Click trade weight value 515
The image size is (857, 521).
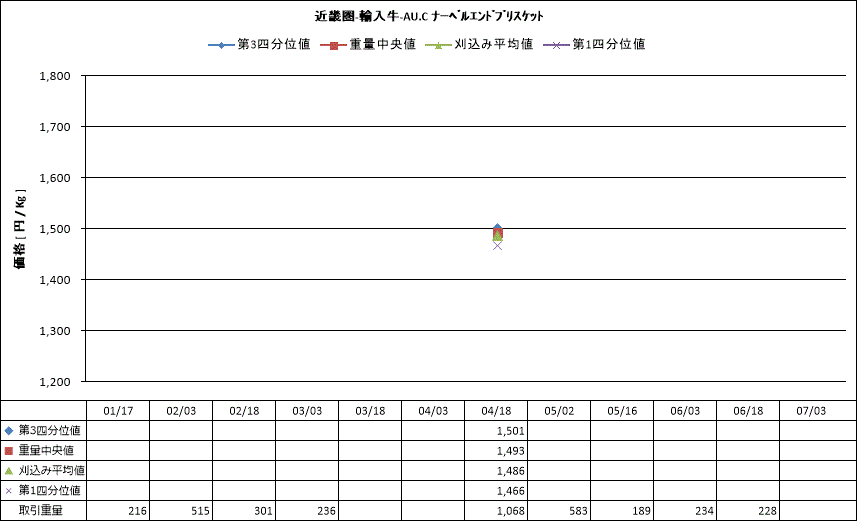(x=200, y=511)
